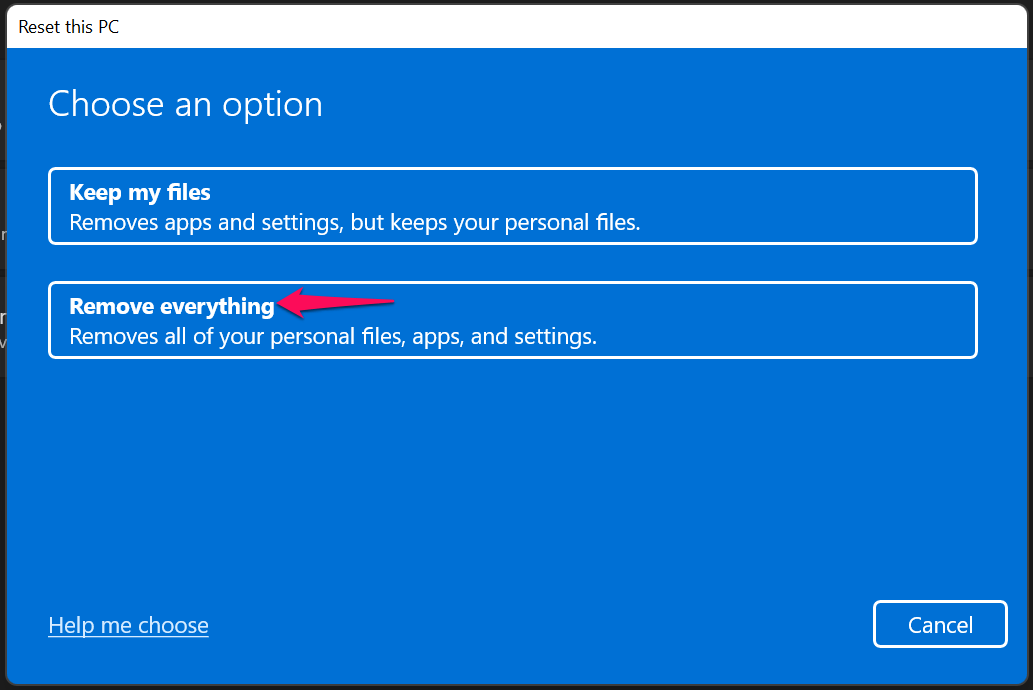Dismiss the dialog with the Cancel button

point(939,623)
